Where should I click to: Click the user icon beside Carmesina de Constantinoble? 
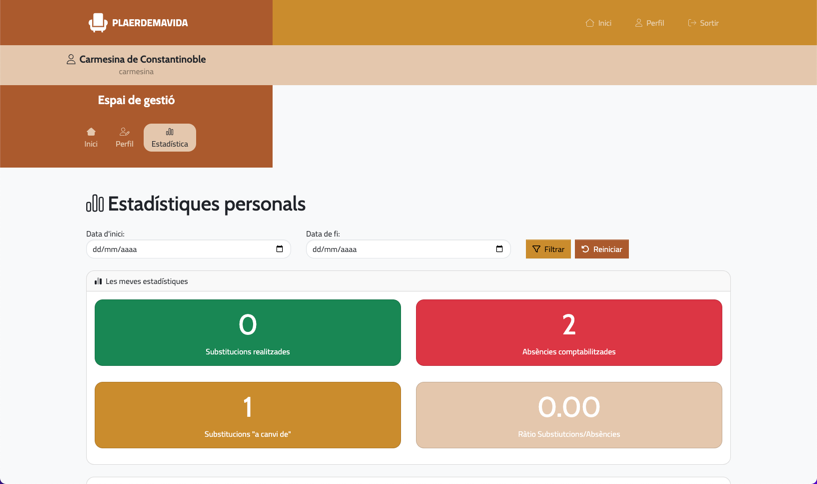click(71, 60)
